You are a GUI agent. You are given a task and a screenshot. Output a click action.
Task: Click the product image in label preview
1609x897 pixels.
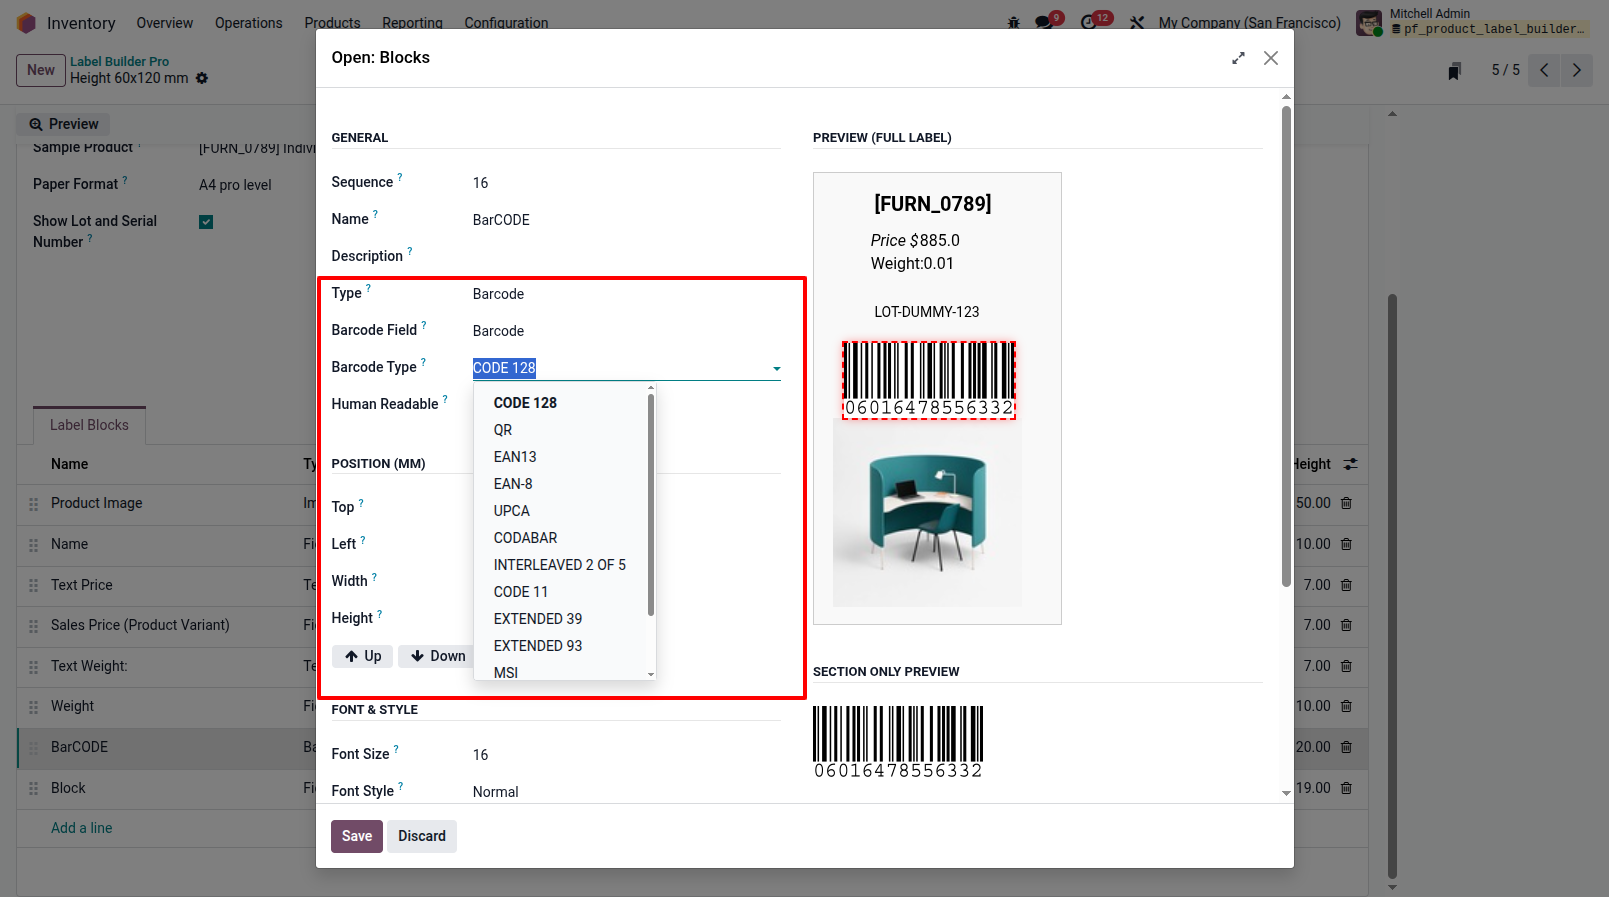tap(928, 513)
